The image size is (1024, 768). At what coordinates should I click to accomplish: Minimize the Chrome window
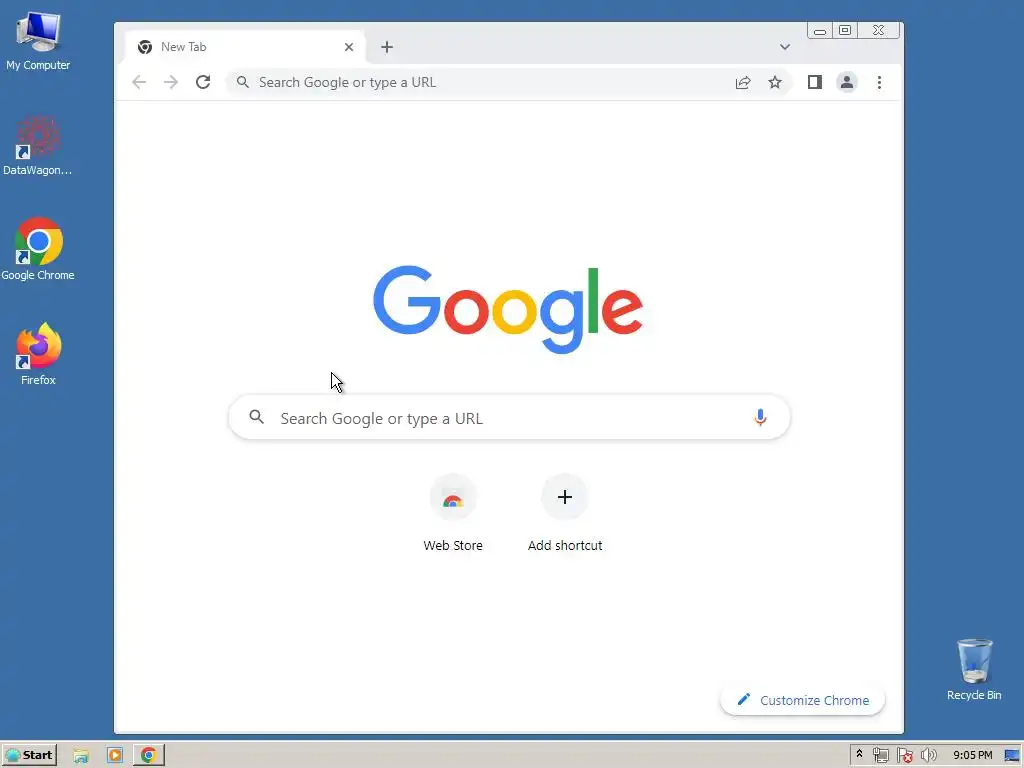[x=820, y=31]
